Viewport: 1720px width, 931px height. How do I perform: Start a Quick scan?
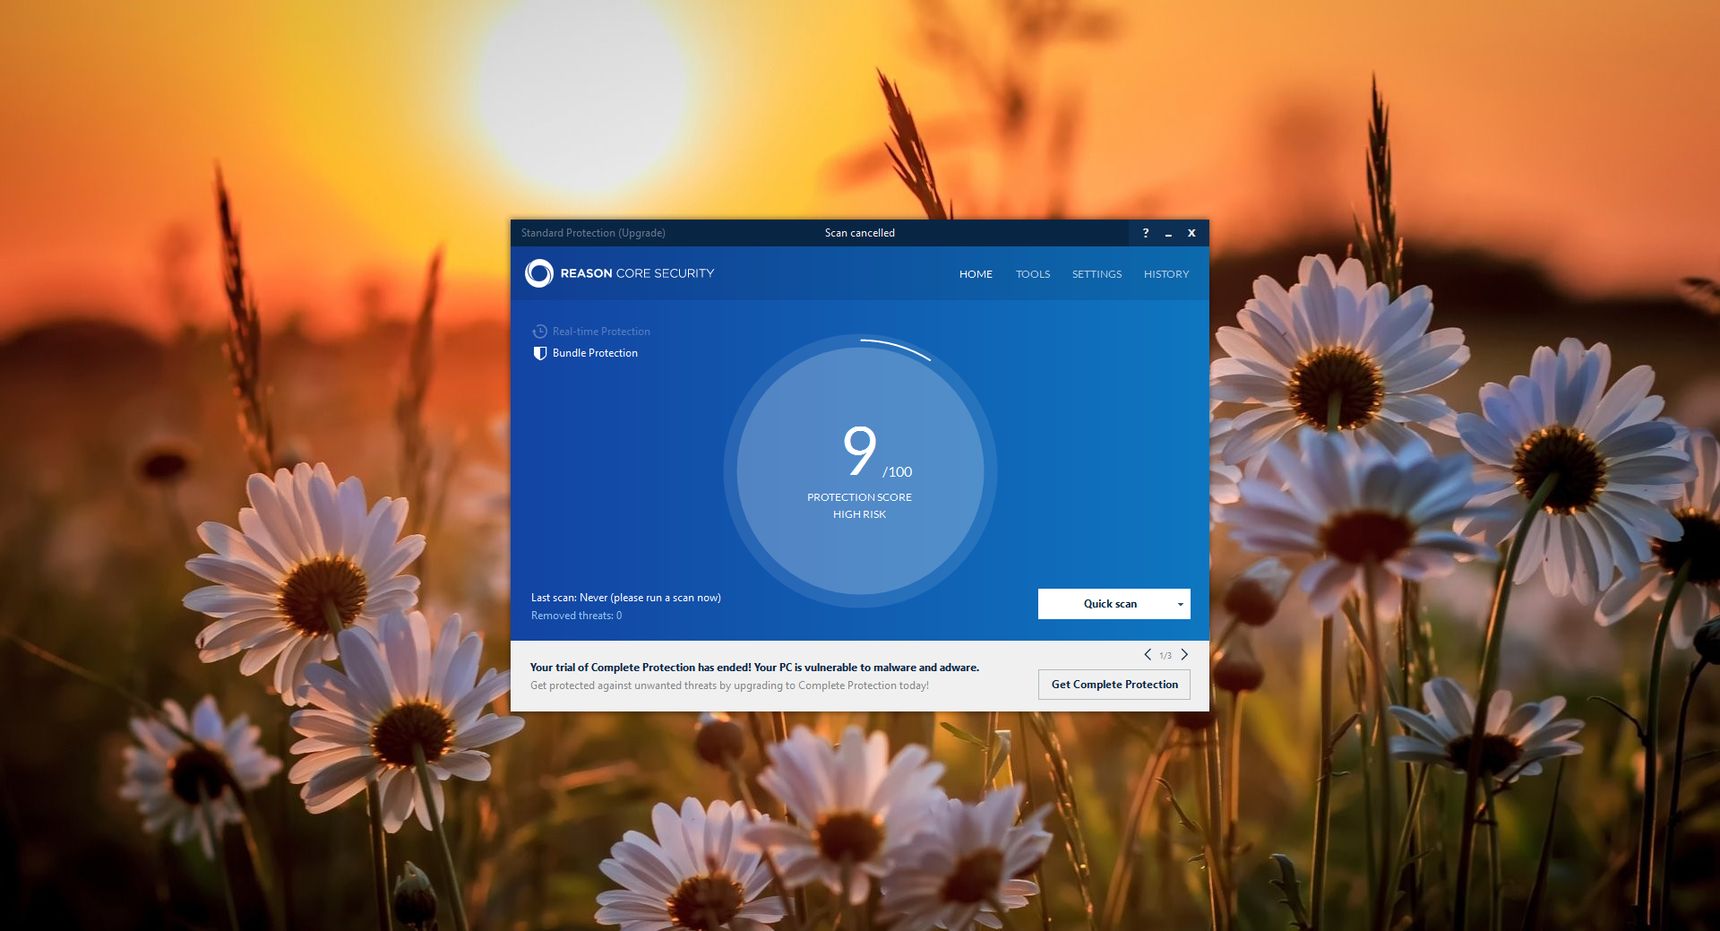click(1110, 604)
